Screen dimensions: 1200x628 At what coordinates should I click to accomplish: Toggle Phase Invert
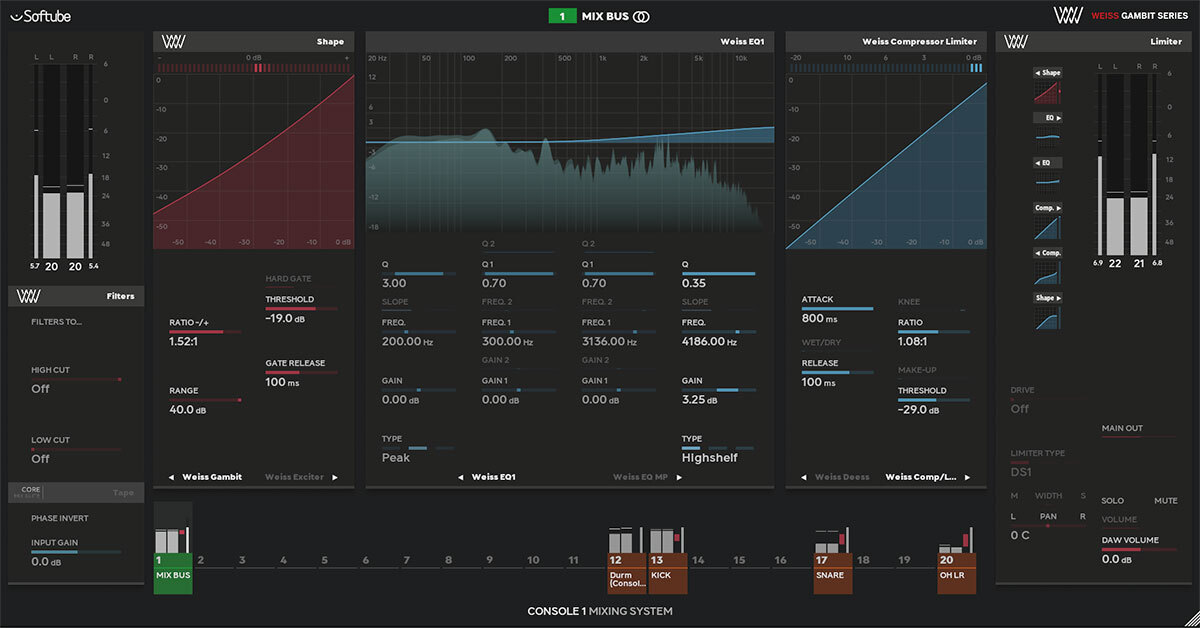coord(58,518)
